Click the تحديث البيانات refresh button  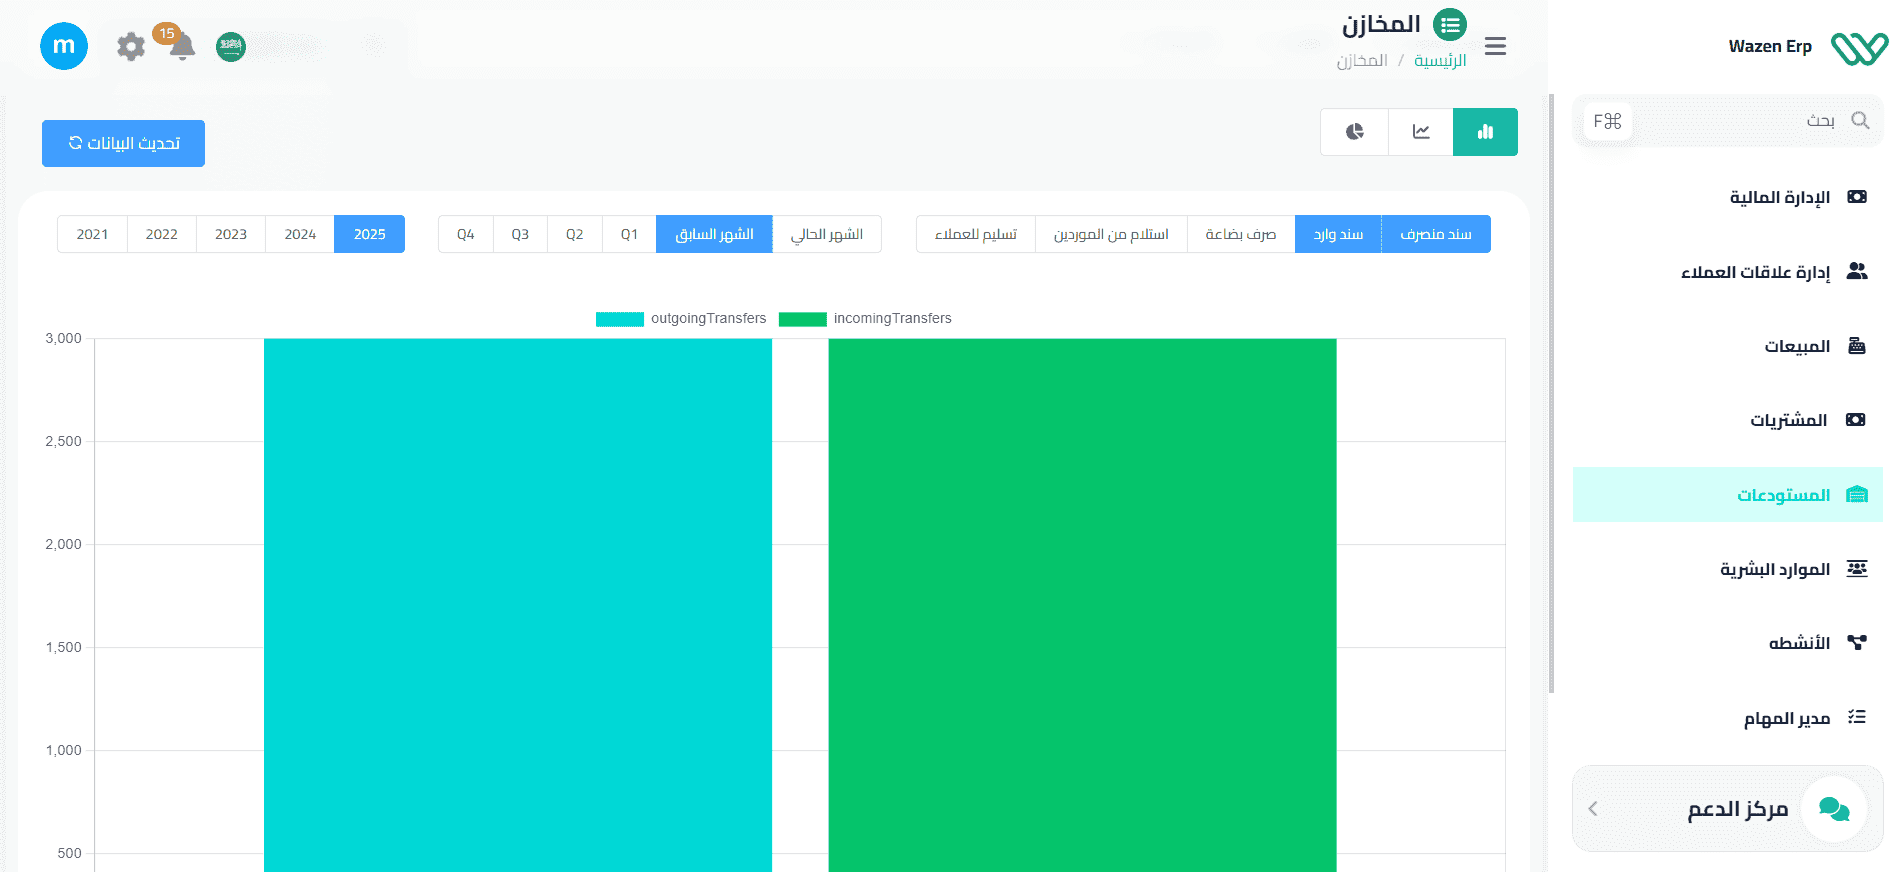[123, 143]
